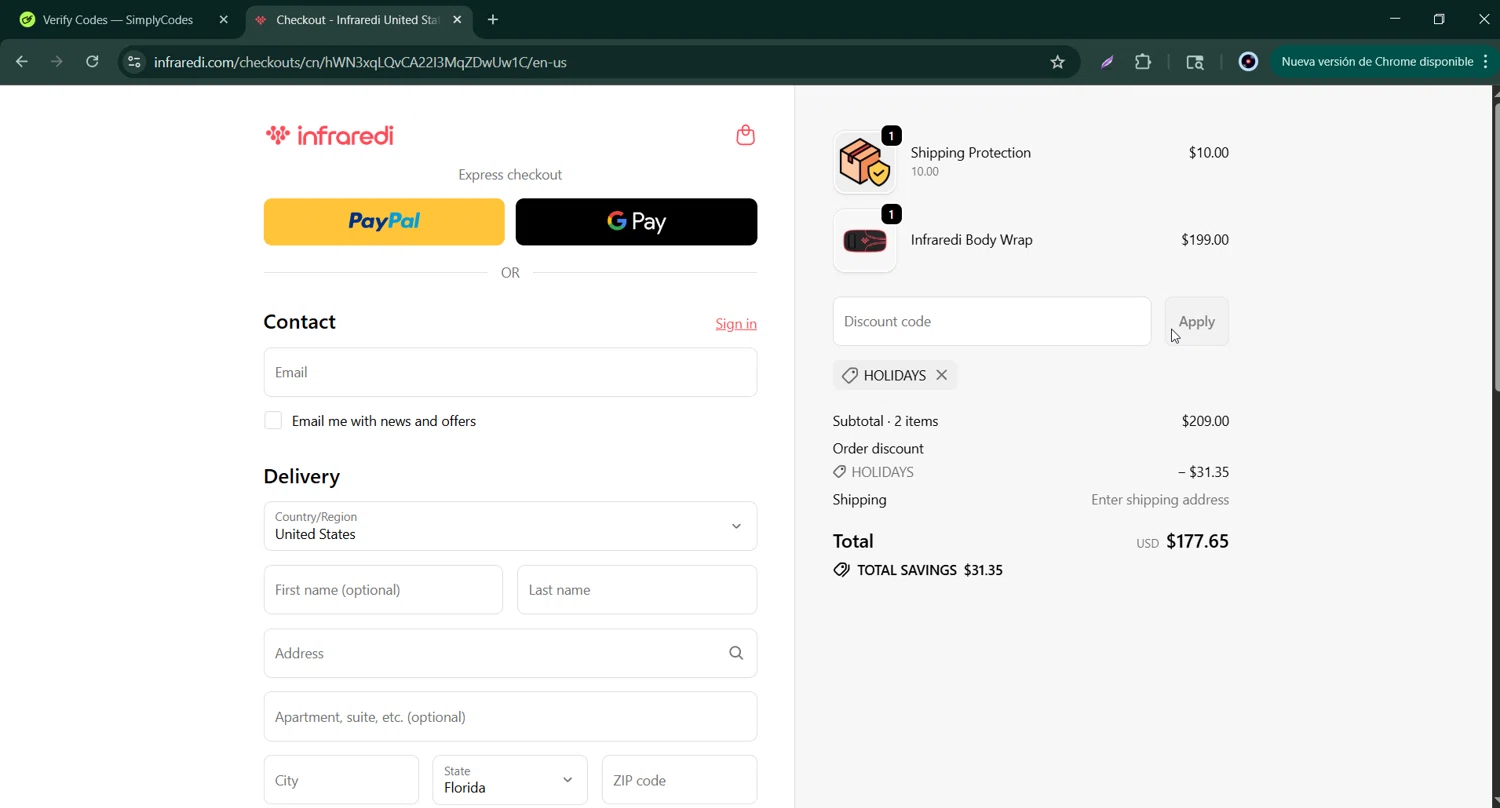This screenshot has width=1500, height=808.
Task: Close the Checkout Infraredi tab
Action: pyautogui.click(x=457, y=20)
